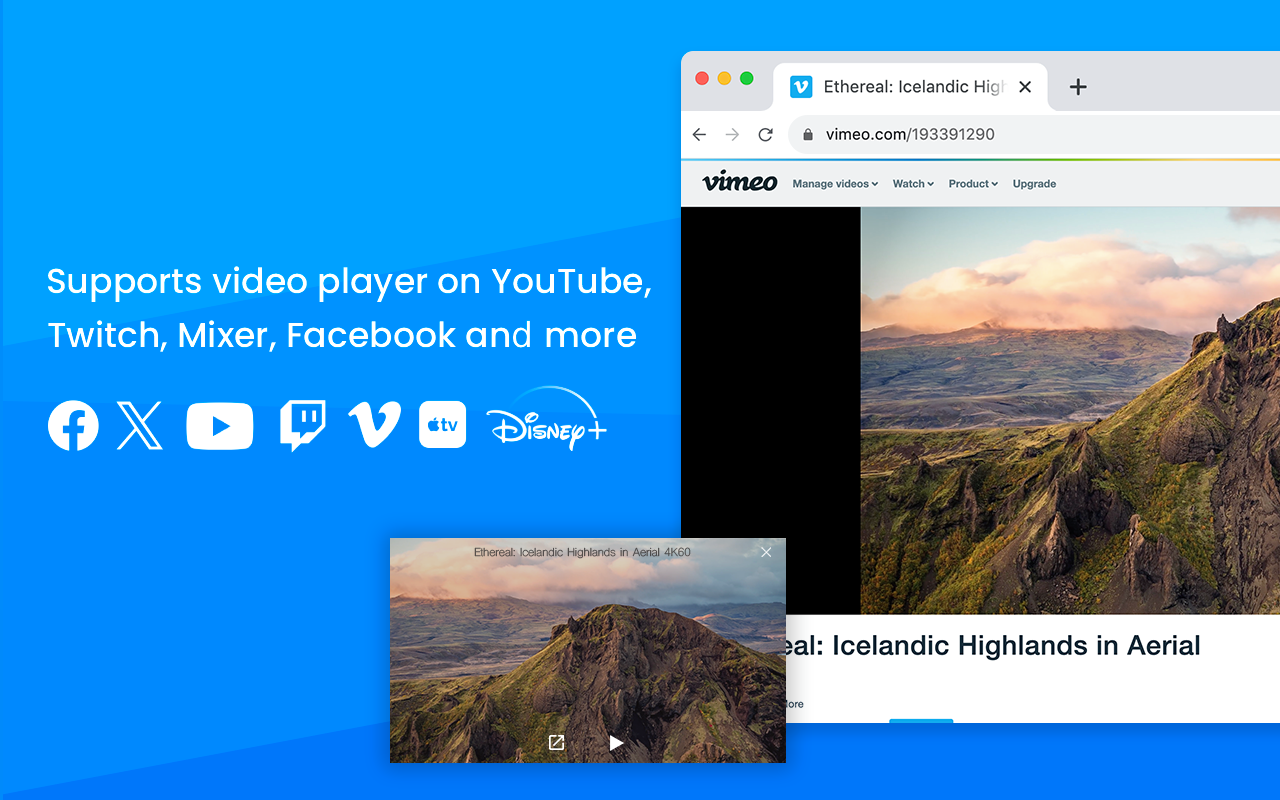Go back with the browser back arrow
The width and height of the screenshot is (1280, 800).
[x=699, y=135]
